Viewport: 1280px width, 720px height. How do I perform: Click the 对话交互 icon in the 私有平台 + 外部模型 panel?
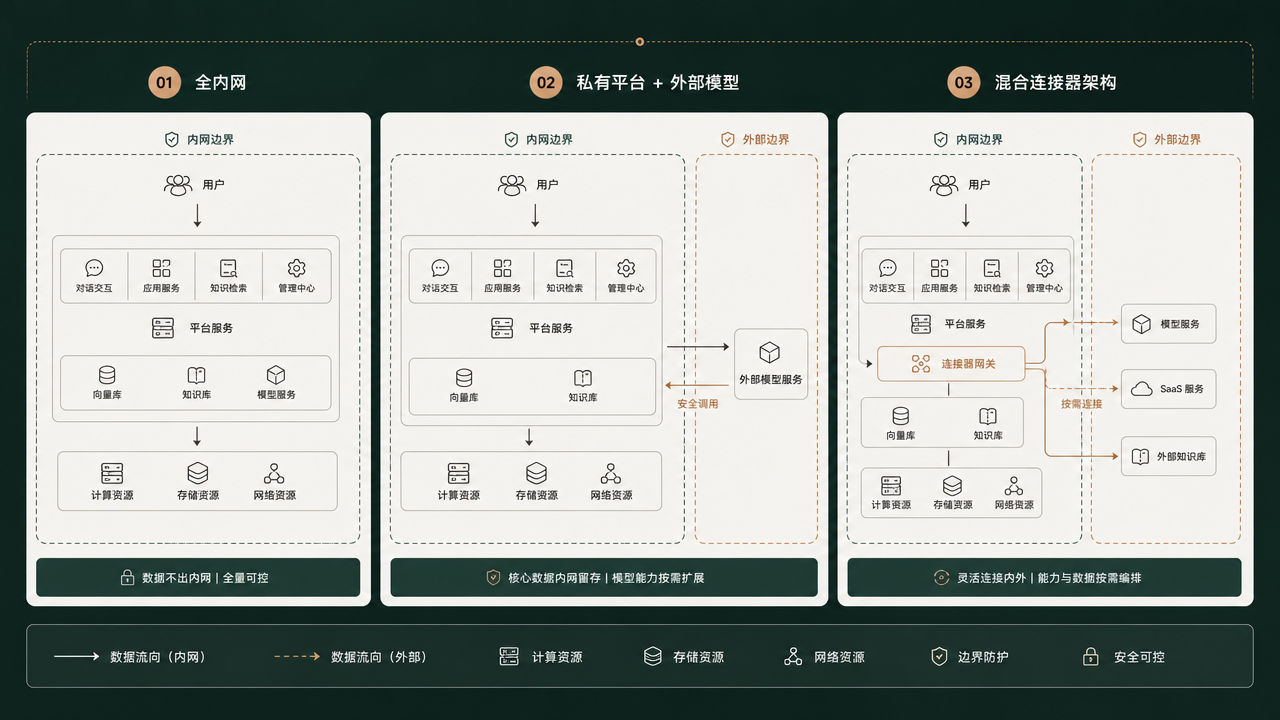[440, 268]
